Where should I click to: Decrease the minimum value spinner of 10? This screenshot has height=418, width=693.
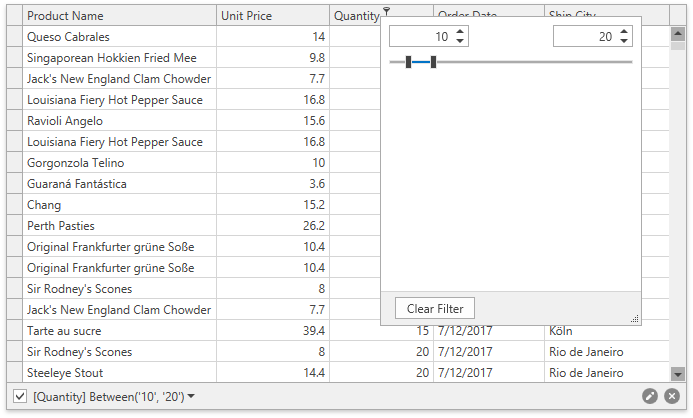(x=460, y=41)
